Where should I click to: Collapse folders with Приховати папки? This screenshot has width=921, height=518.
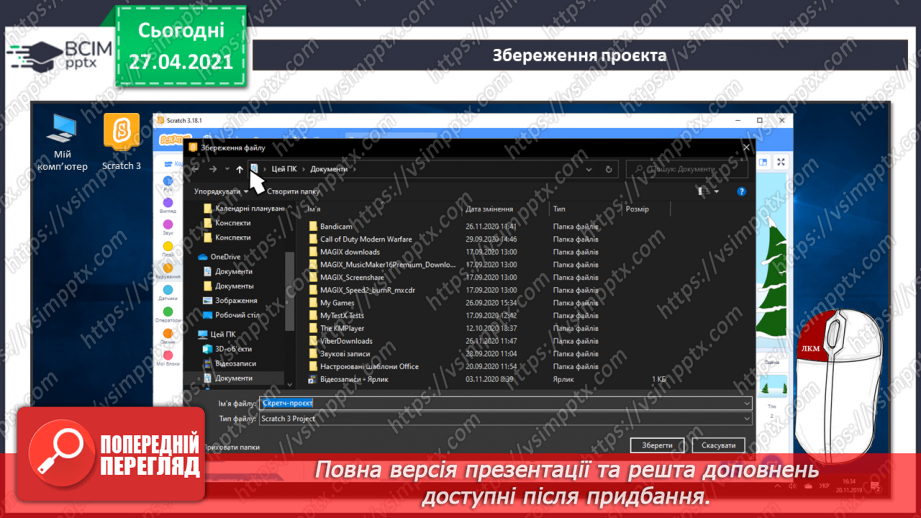(232, 448)
